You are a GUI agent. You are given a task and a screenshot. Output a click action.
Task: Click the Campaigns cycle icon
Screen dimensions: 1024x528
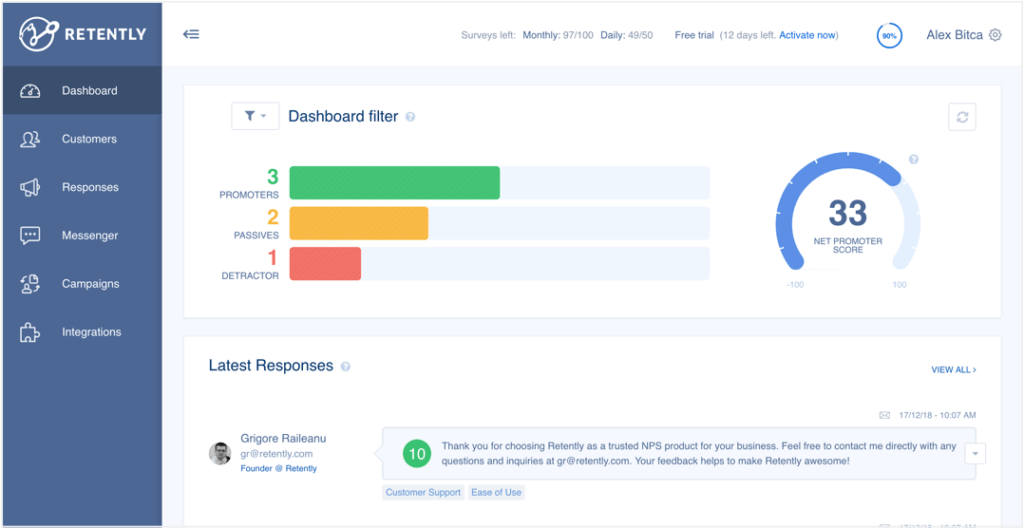[30, 284]
